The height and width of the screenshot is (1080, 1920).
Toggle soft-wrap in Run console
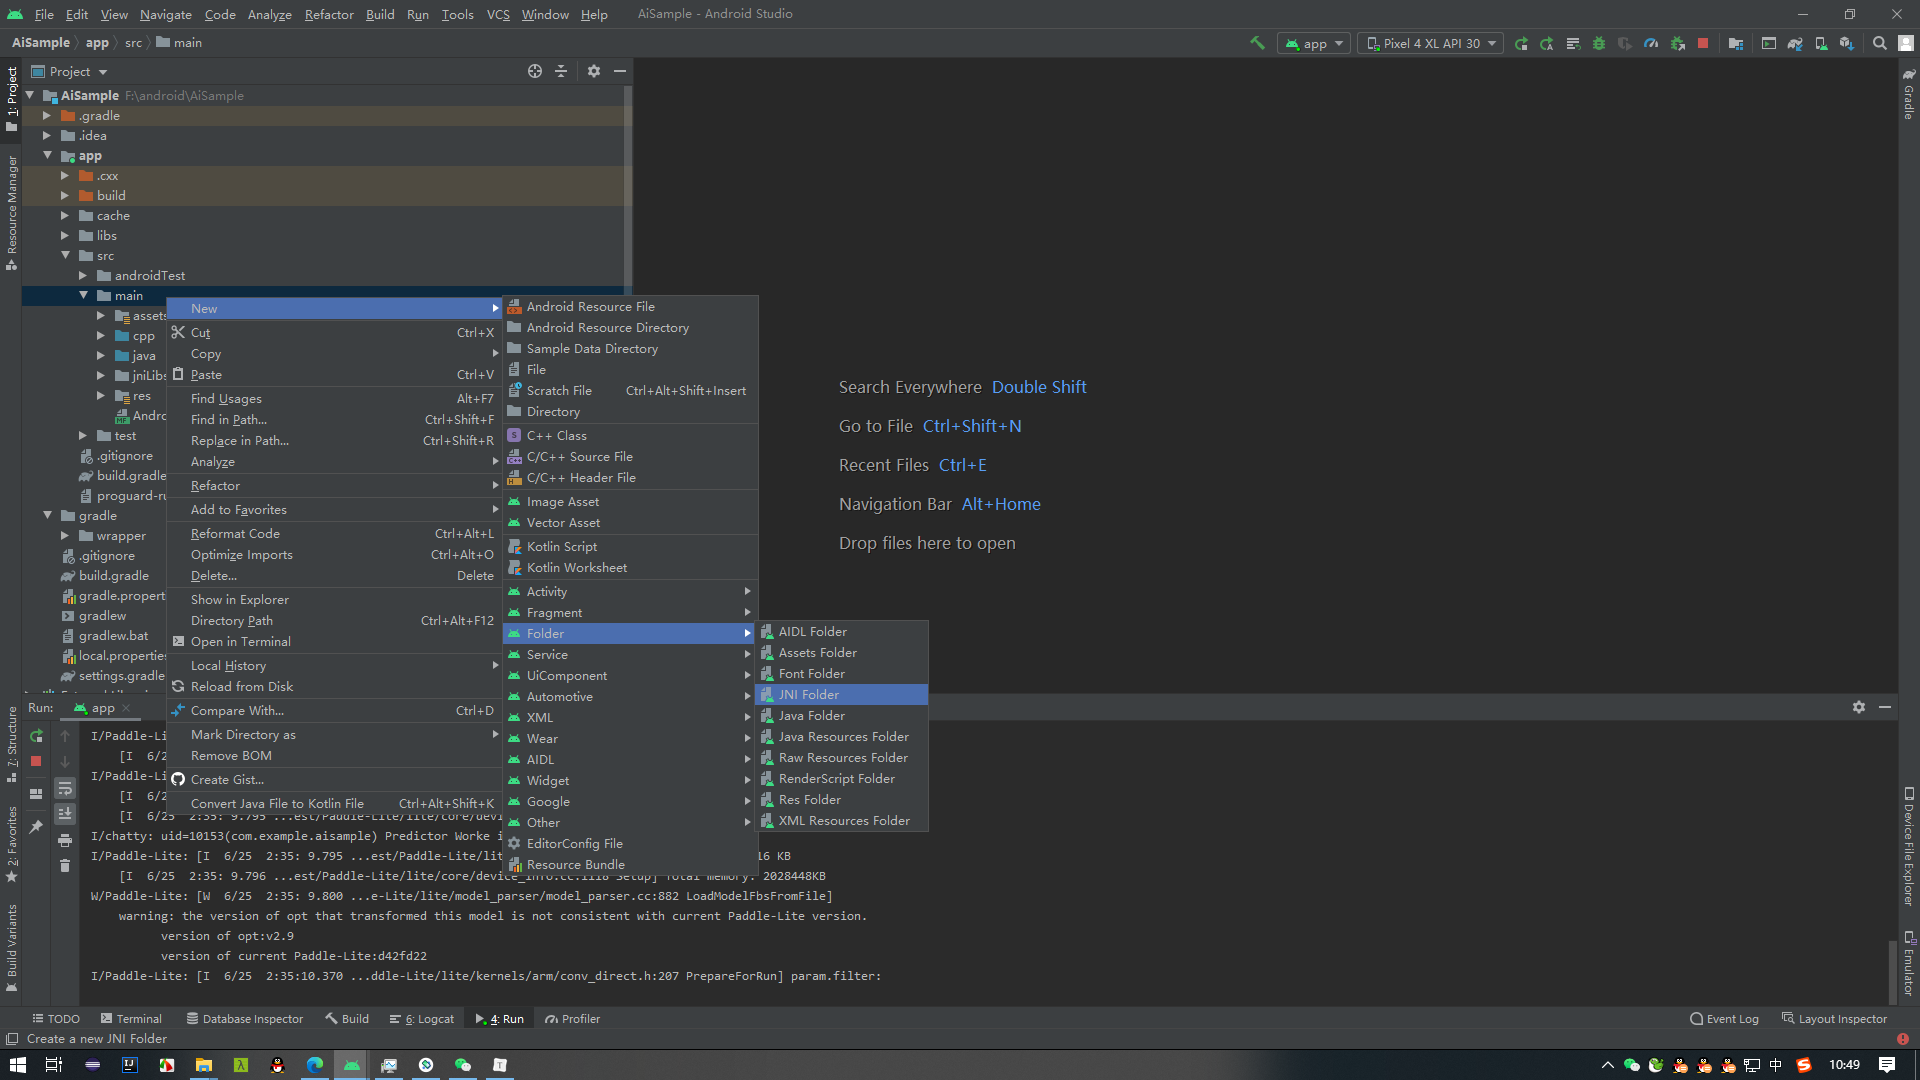click(65, 788)
